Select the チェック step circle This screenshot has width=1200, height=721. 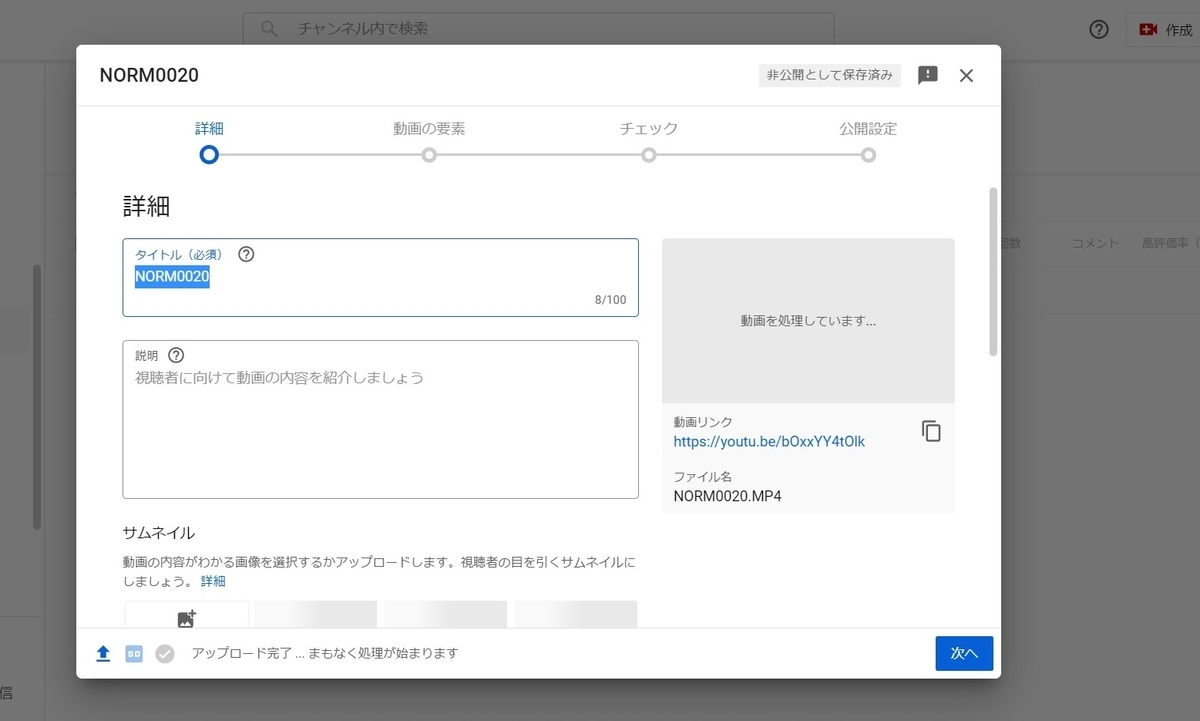[x=648, y=155]
